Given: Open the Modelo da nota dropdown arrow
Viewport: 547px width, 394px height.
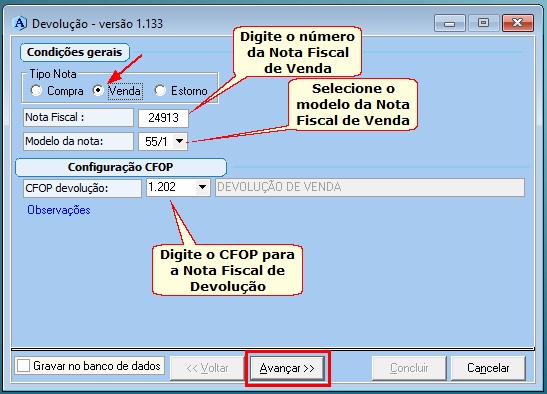Looking at the screenshot, I should point(179,141).
